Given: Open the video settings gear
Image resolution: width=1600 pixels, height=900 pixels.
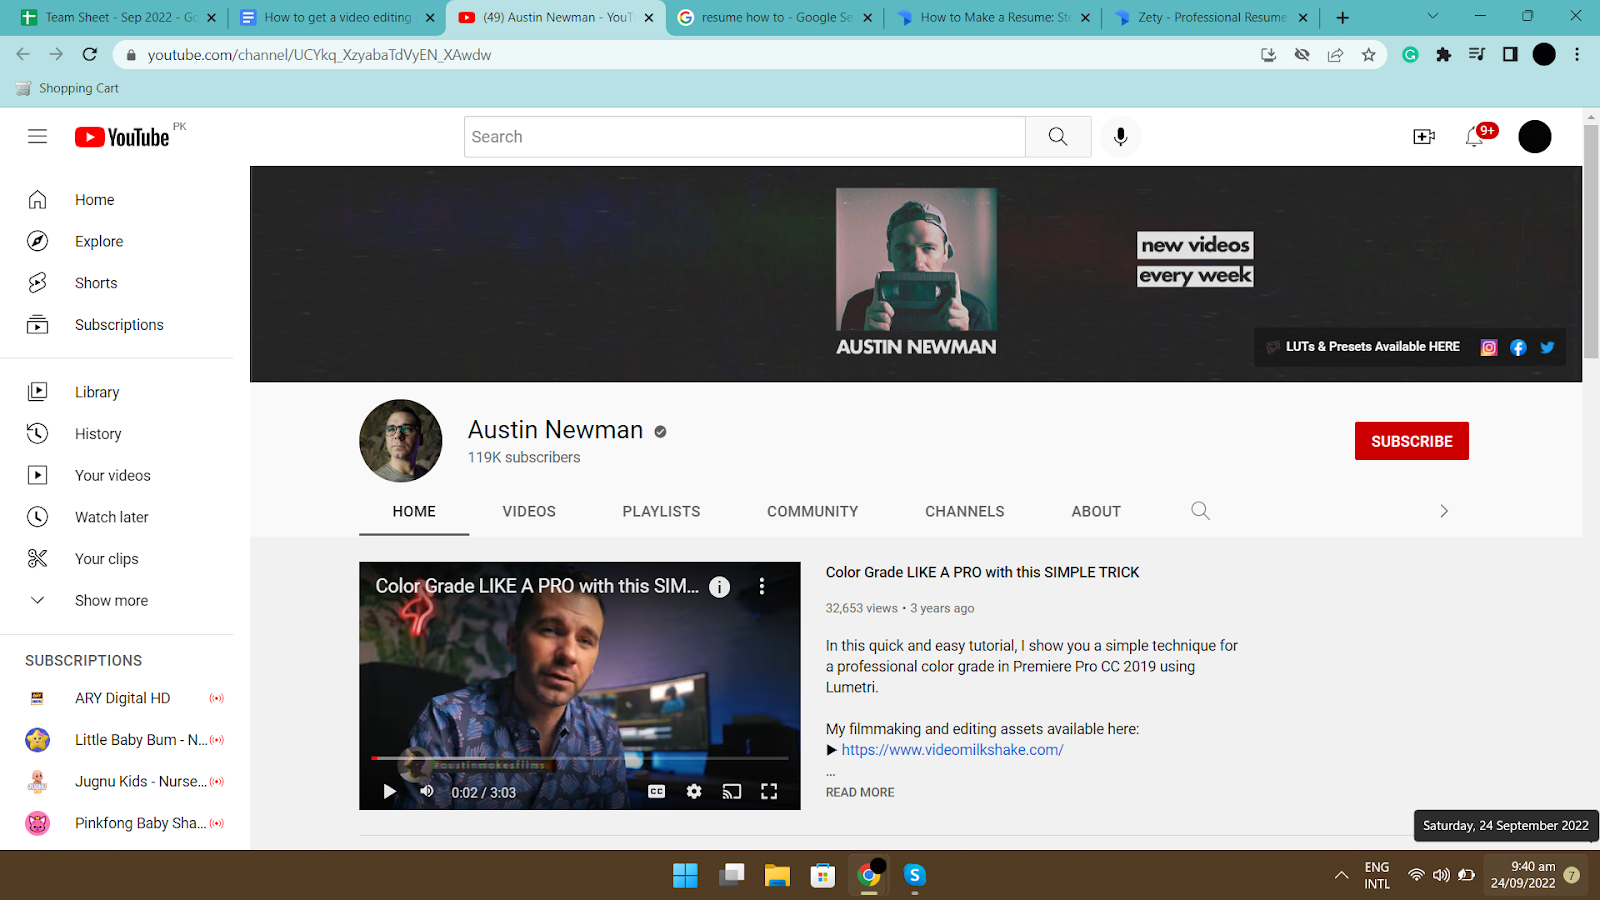Looking at the screenshot, I should pyautogui.click(x=694, y=792).
